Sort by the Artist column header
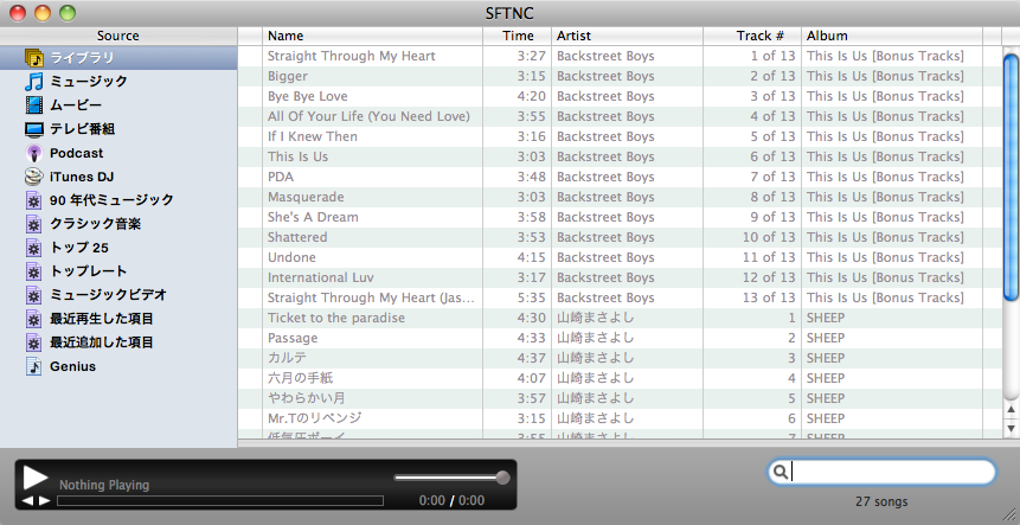This screenshot has height=525, width=1020. (x=627, y=36)
